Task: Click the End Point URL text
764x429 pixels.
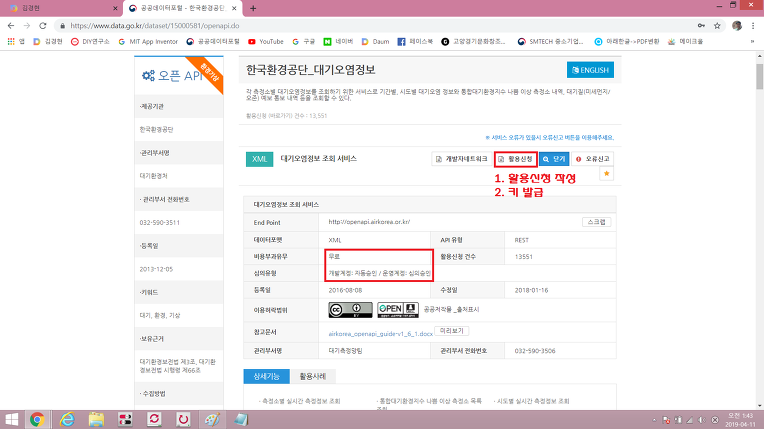Action: (x=369, y=222)
